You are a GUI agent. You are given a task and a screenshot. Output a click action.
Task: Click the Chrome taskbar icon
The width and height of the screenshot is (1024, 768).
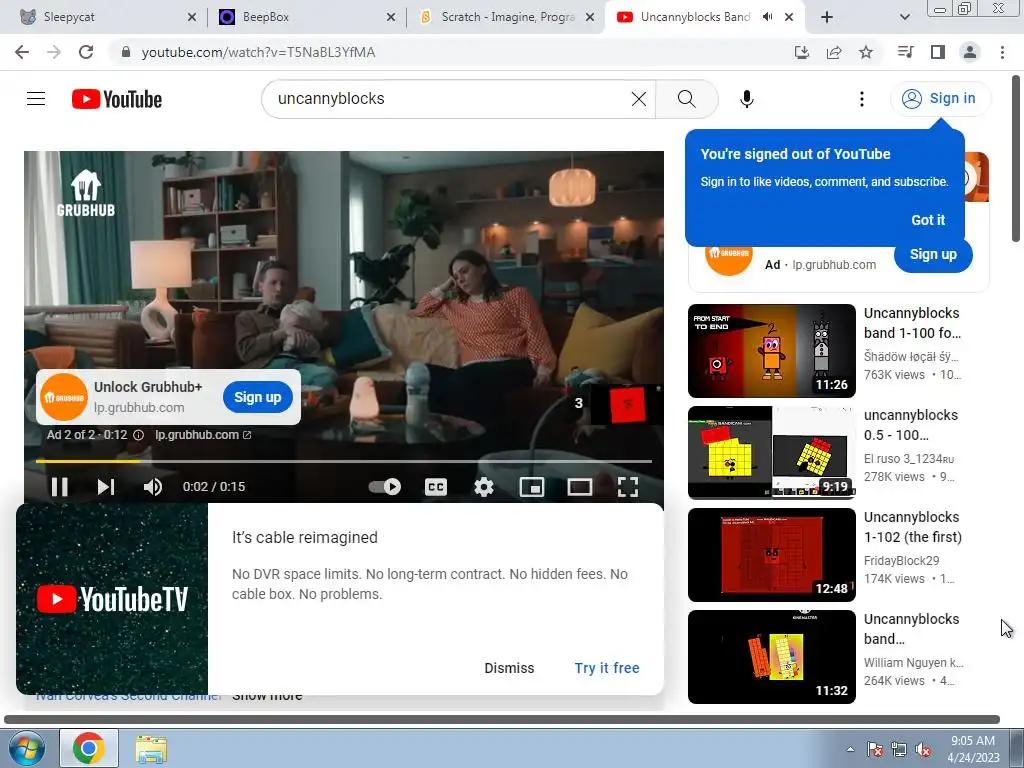tap(89, 748)
